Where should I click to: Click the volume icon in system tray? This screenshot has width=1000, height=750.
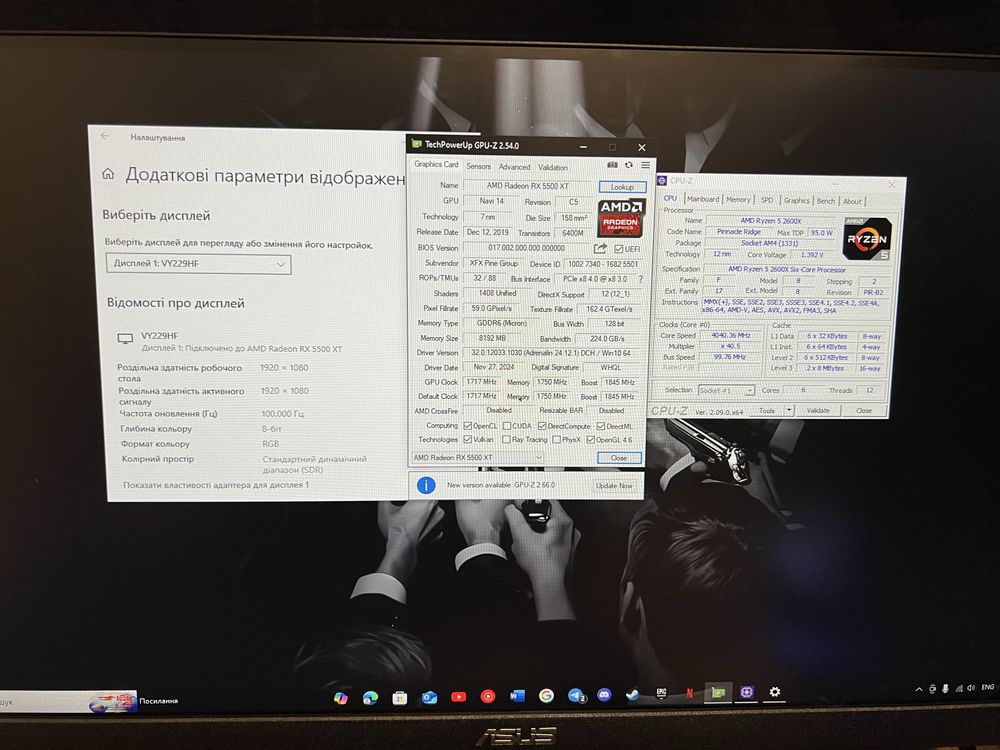[x=971, y=688]
